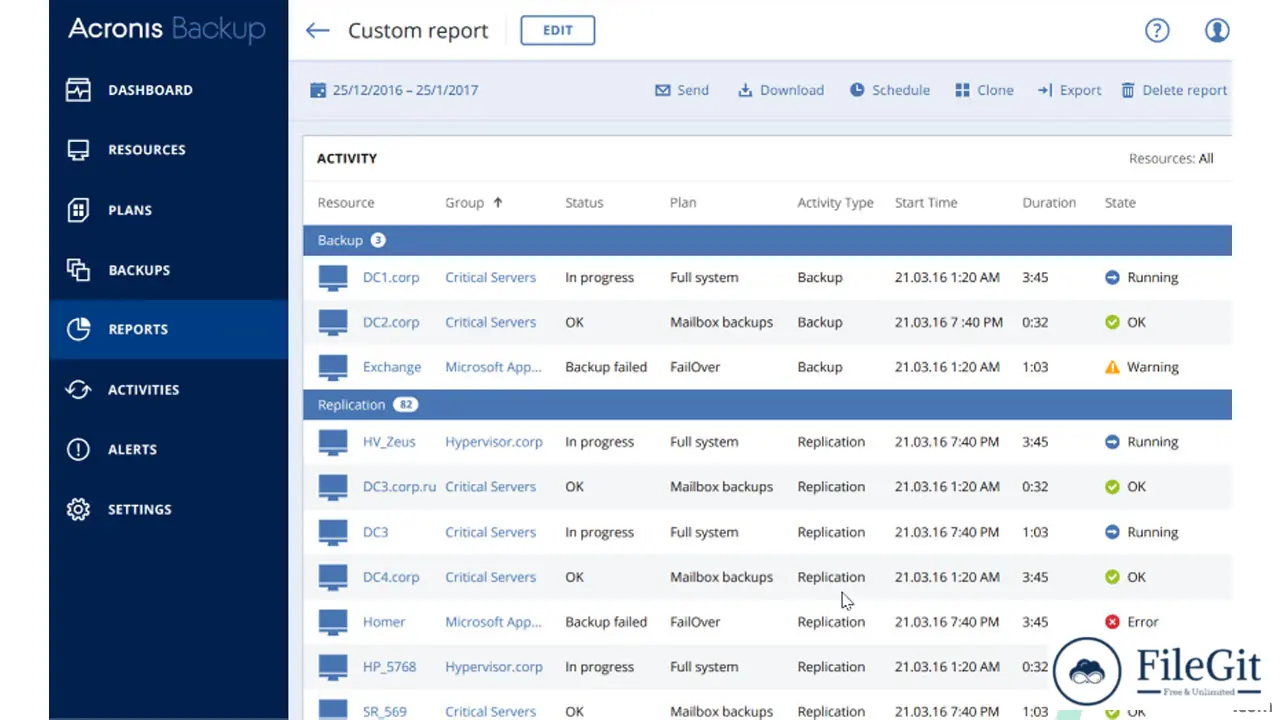Open DC3.corp.ru resource link
The height and width of the screenshot is (720, 1280).
click(x=399, y=487)
